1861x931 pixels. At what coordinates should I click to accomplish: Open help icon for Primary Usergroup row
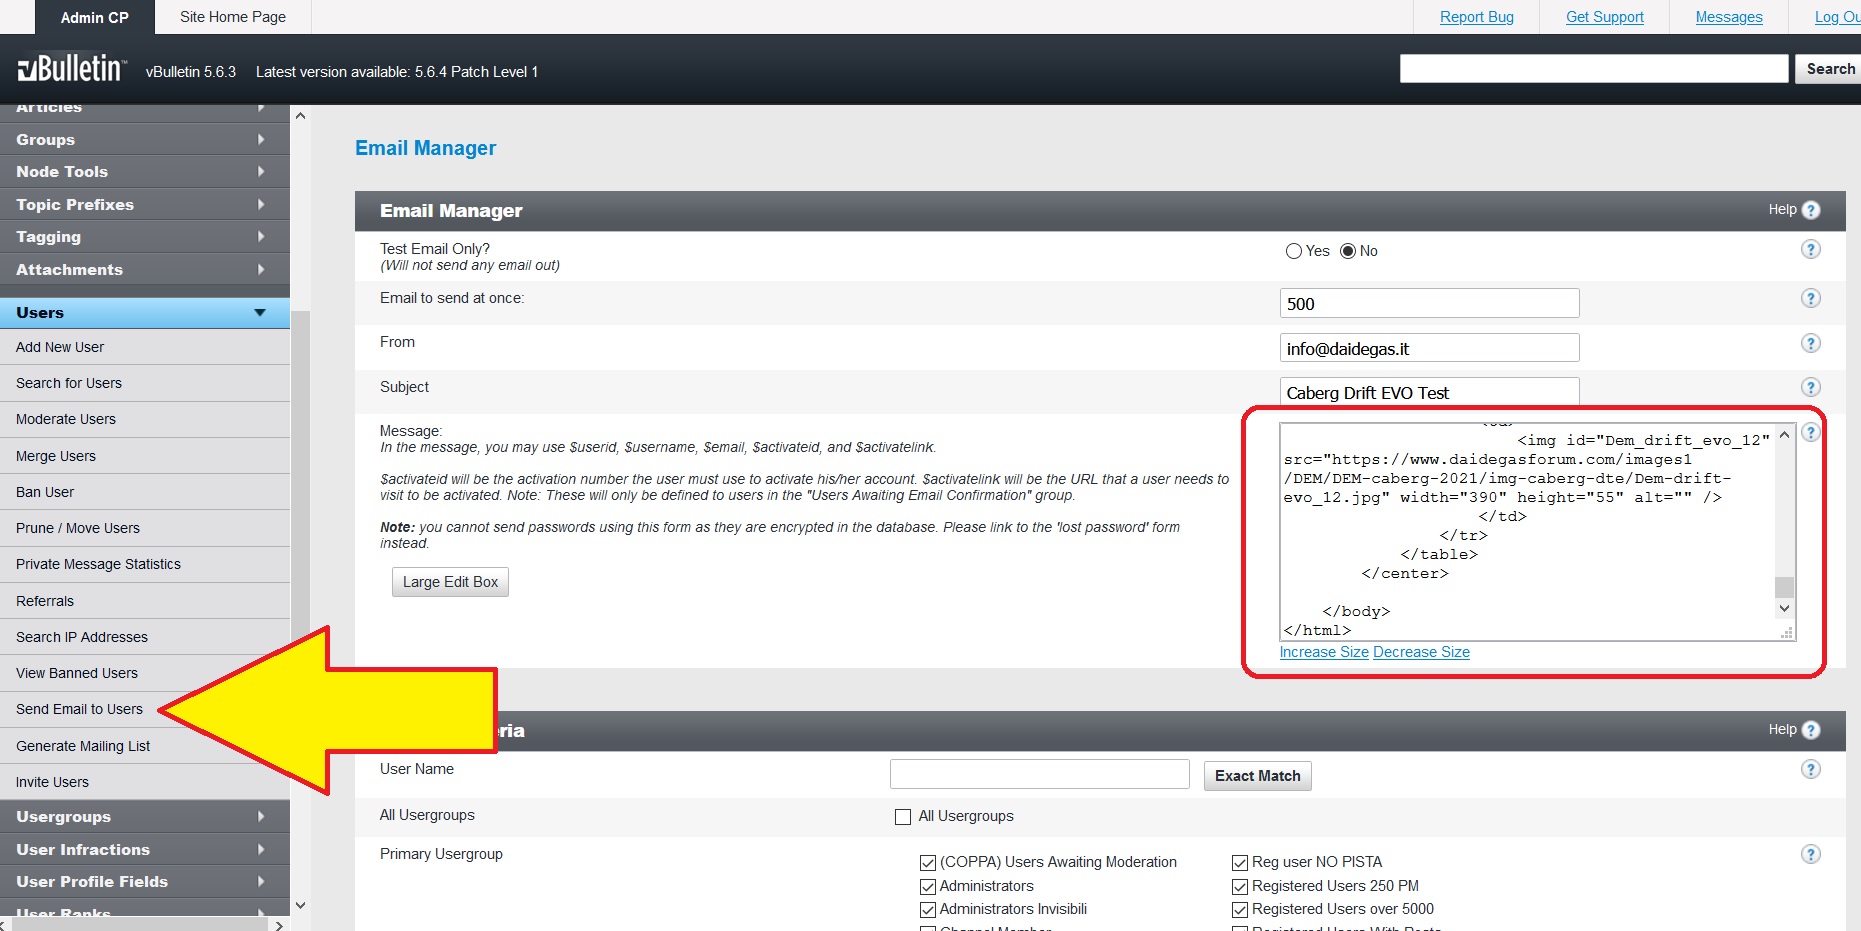pos(1810,854)
